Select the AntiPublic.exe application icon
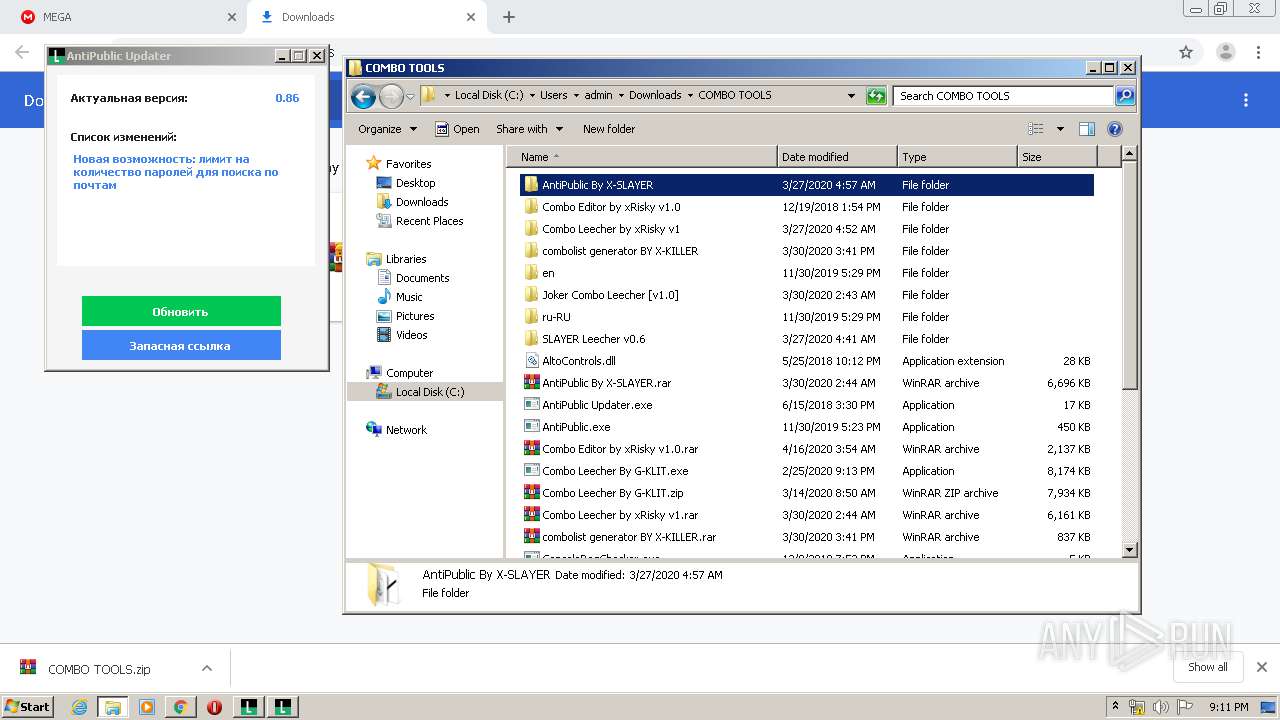1280x720 pixels. (x=532, y=427)
